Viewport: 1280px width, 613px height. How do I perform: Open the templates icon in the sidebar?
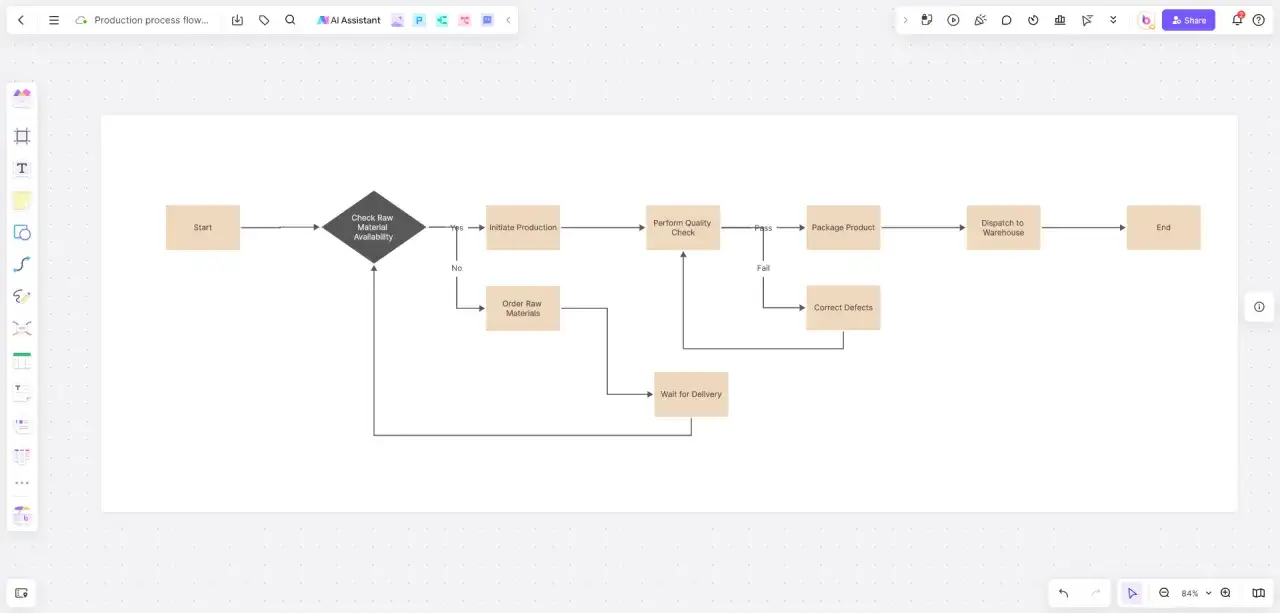pyautogui.click(x=22, y=98)
